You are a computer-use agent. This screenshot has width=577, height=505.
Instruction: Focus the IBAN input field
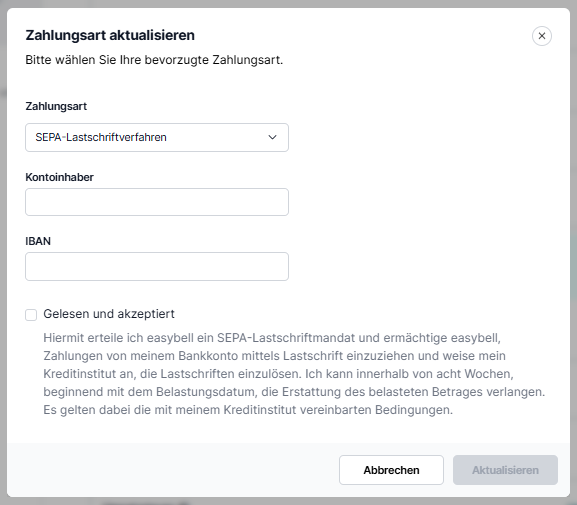[x=157, y=266]
